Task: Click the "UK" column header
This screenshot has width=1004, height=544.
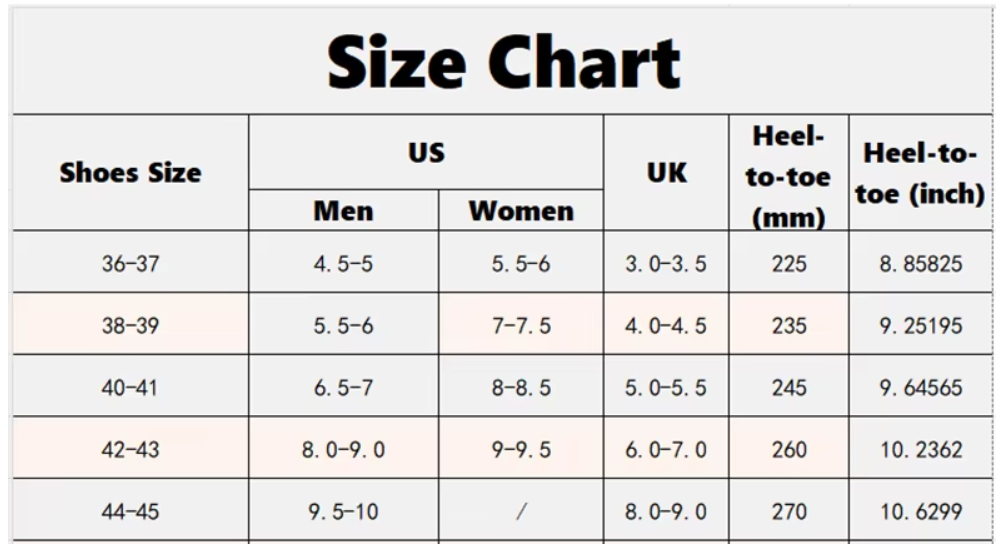Action: point(666,173)
